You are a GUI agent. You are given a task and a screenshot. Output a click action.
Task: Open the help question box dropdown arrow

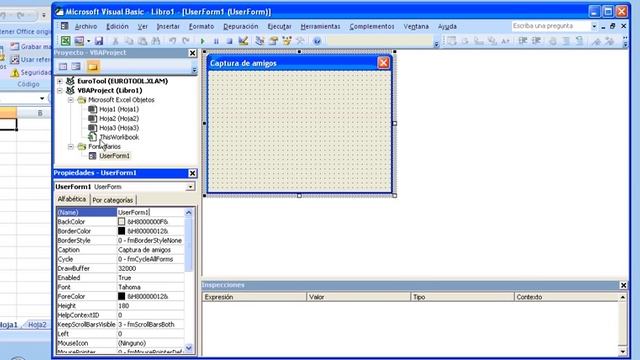coord(594,26)
